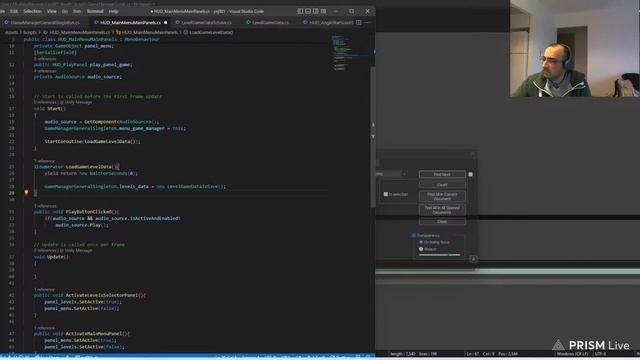The height and width of the screenshot is (360, 640).
Task: Switch to LevelGameDataToSave.cs tab
Action: [x=207, y=22]
